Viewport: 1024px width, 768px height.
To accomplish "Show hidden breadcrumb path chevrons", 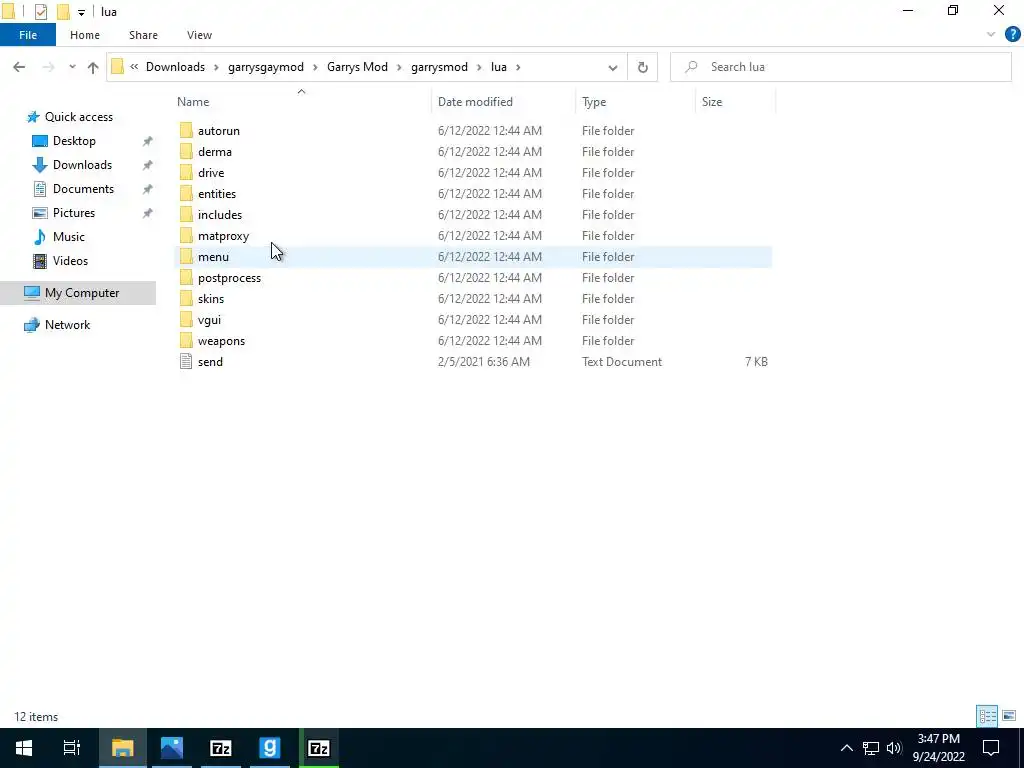I will (134, 67).
